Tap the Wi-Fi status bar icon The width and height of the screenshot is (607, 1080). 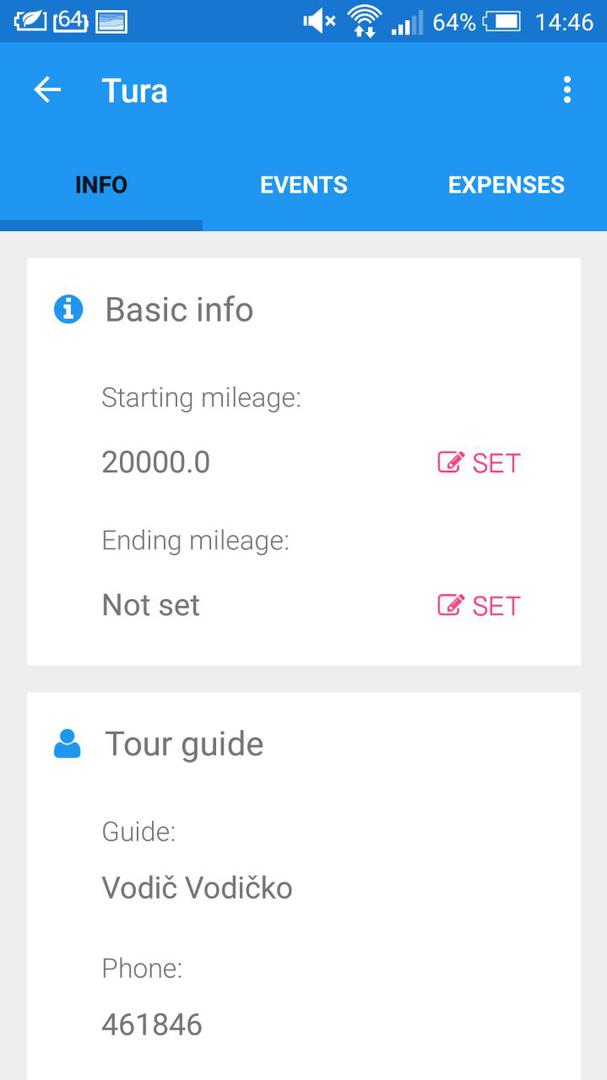[364, 21]
